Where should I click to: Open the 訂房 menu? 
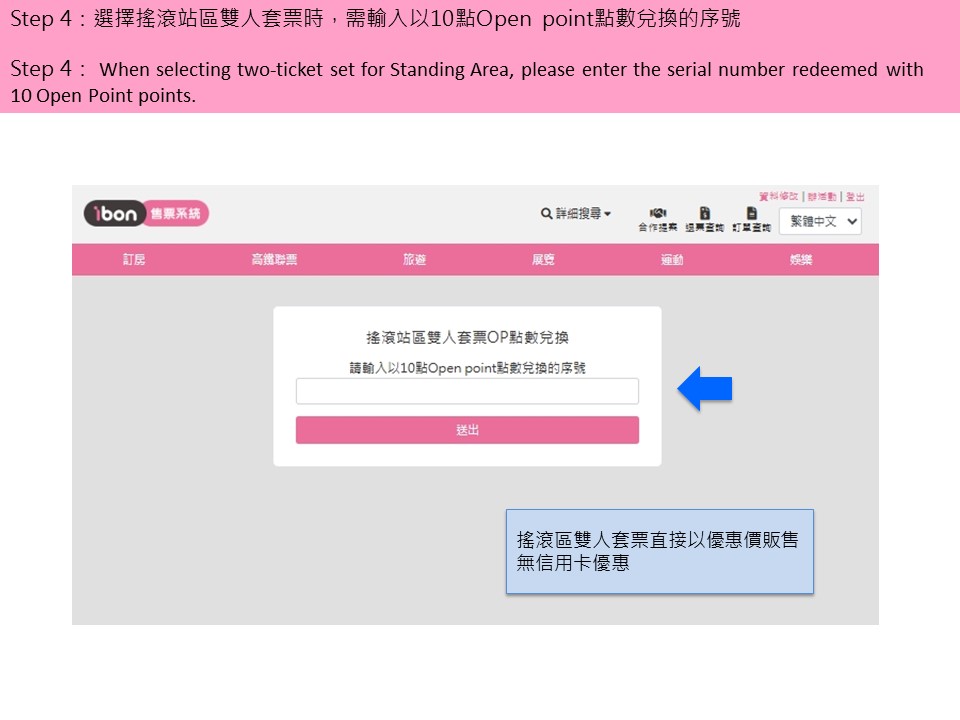(x=134, y=260)
